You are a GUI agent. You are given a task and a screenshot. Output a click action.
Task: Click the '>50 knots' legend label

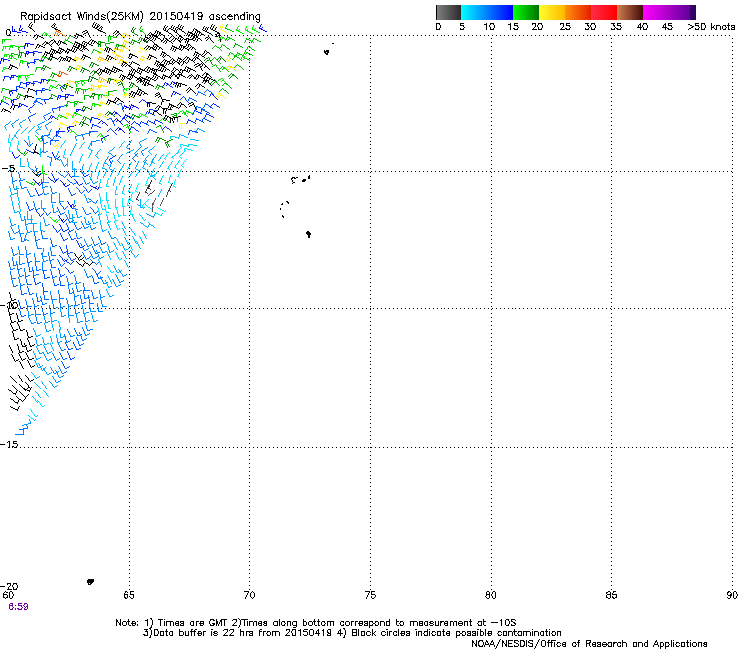click(711, 27)
